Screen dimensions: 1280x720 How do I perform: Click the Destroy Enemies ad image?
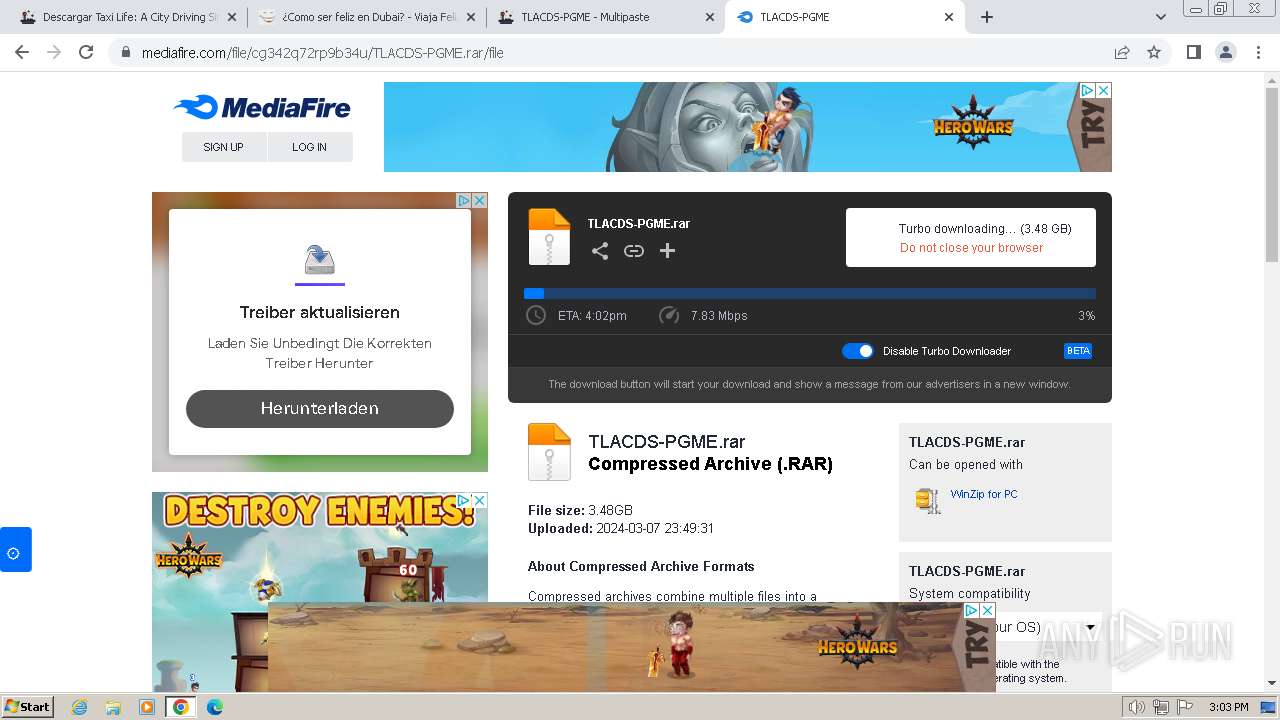320,592
